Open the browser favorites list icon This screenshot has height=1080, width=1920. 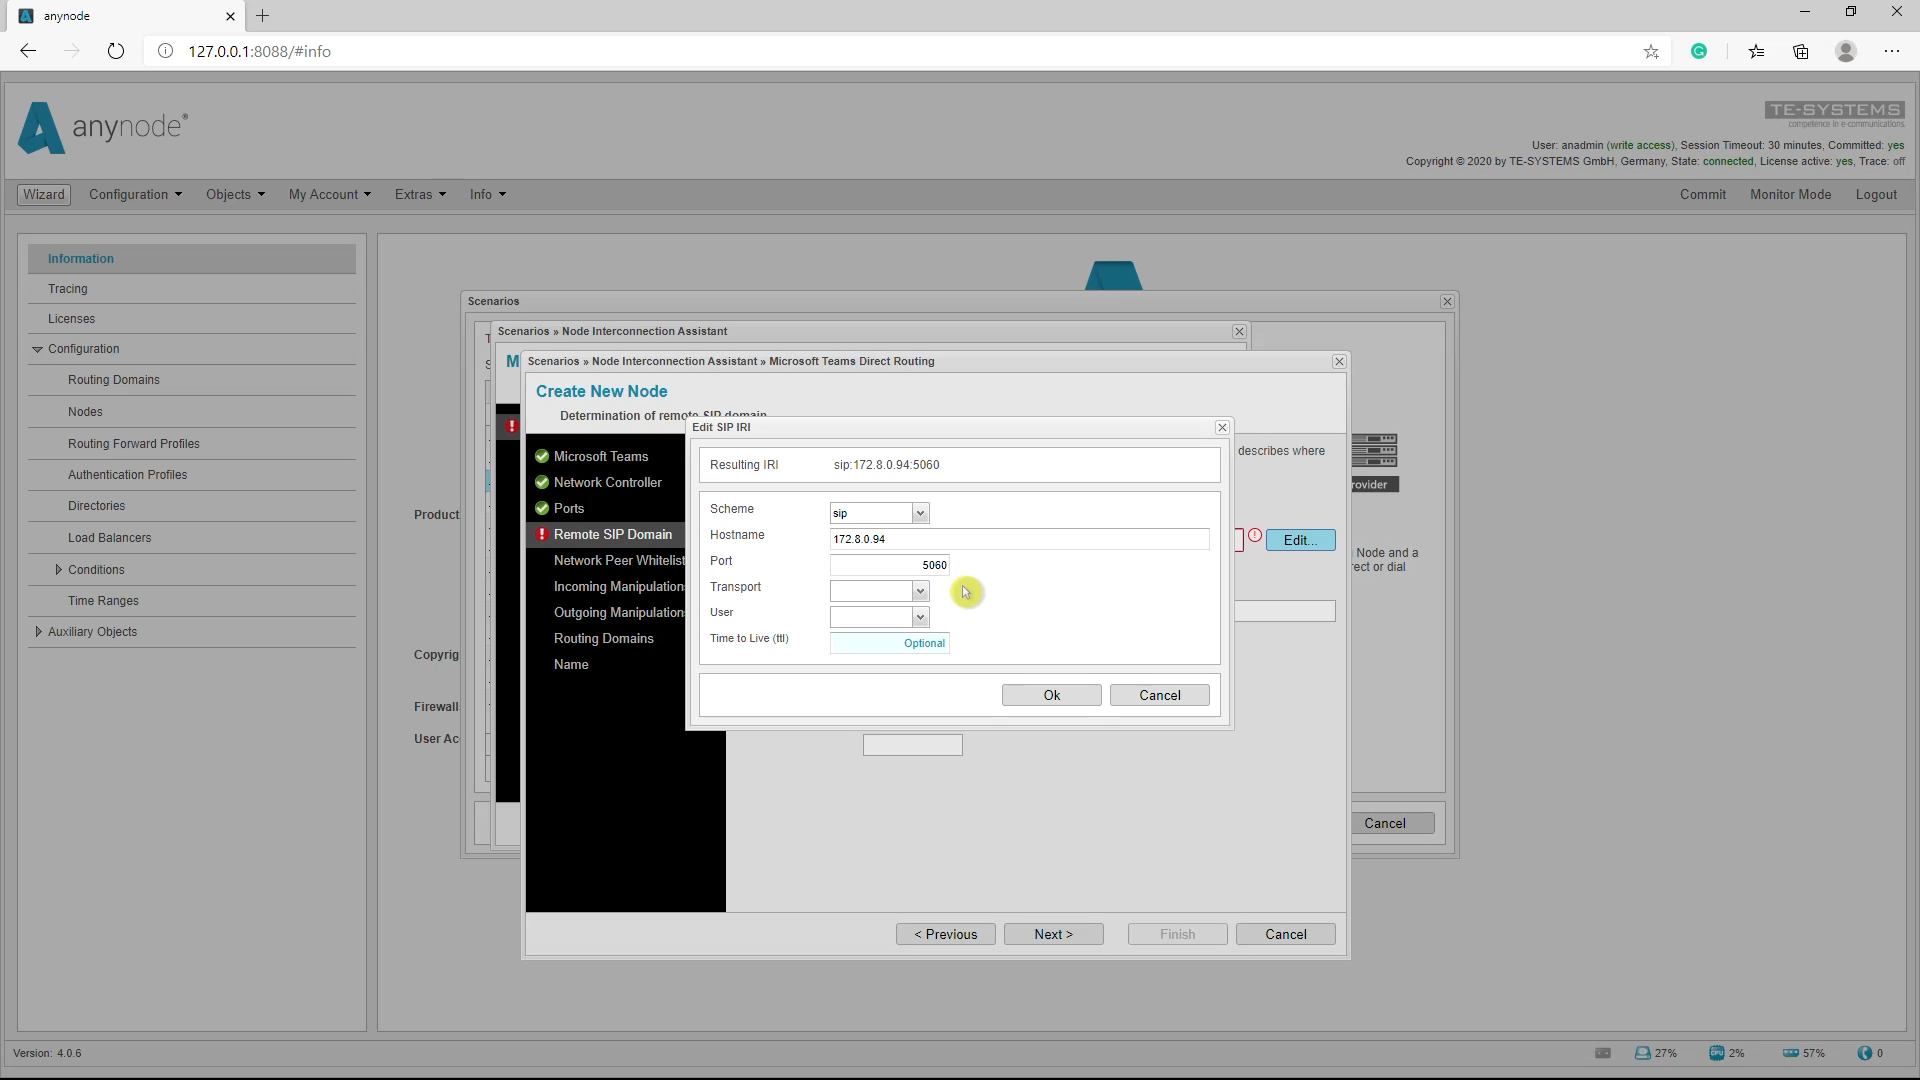(x=1757, y=51)
